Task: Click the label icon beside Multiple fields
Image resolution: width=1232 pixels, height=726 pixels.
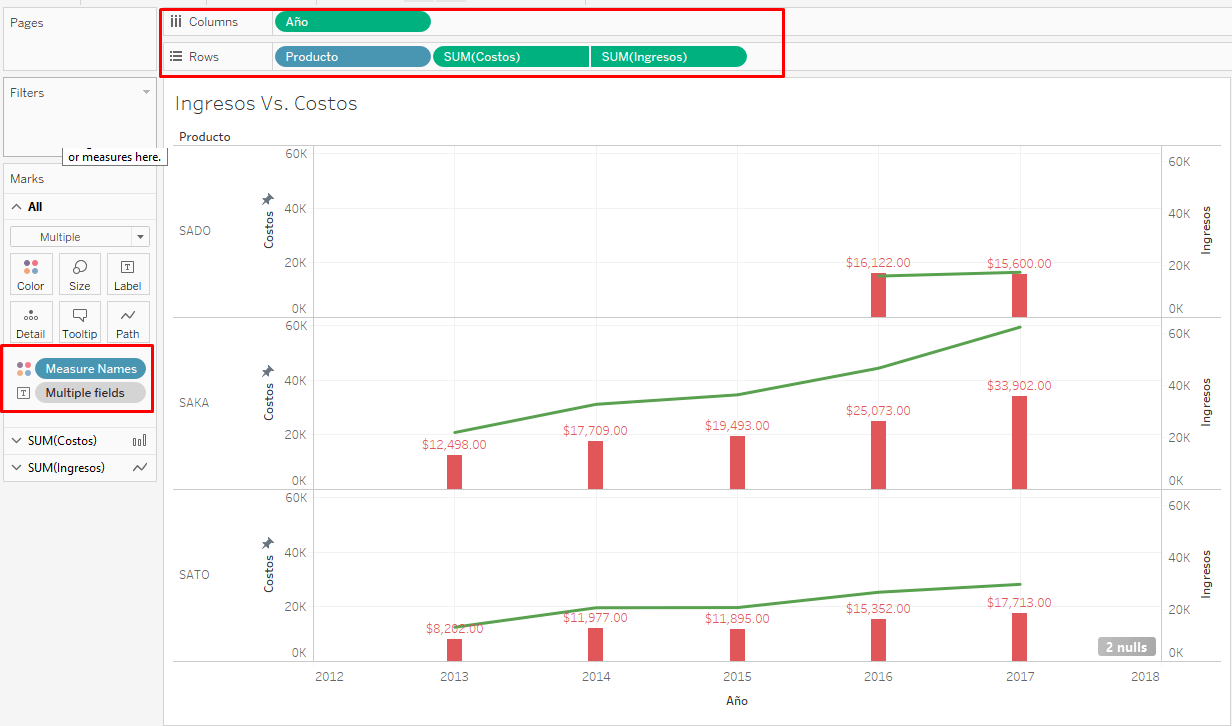Action: tap(24, 393)
